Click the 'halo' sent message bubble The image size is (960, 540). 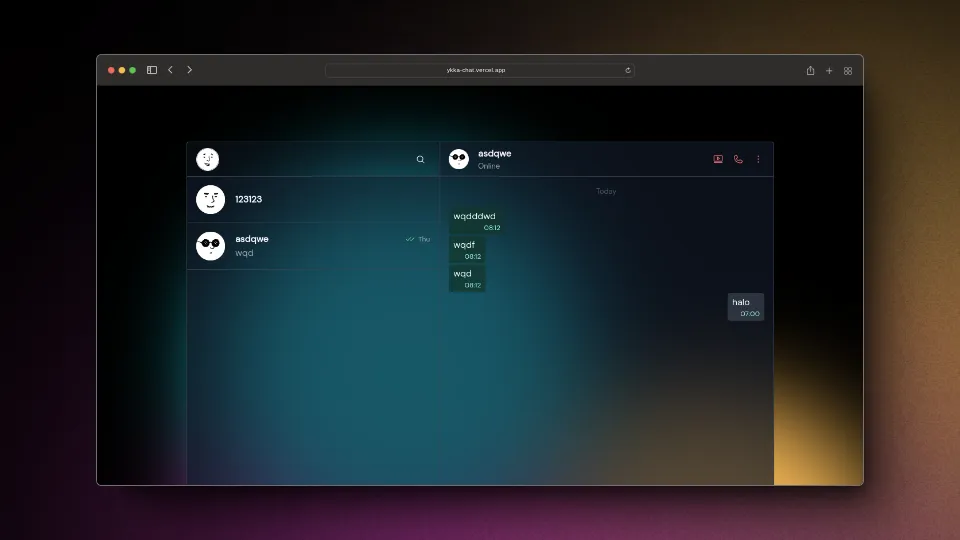(746, 307)
